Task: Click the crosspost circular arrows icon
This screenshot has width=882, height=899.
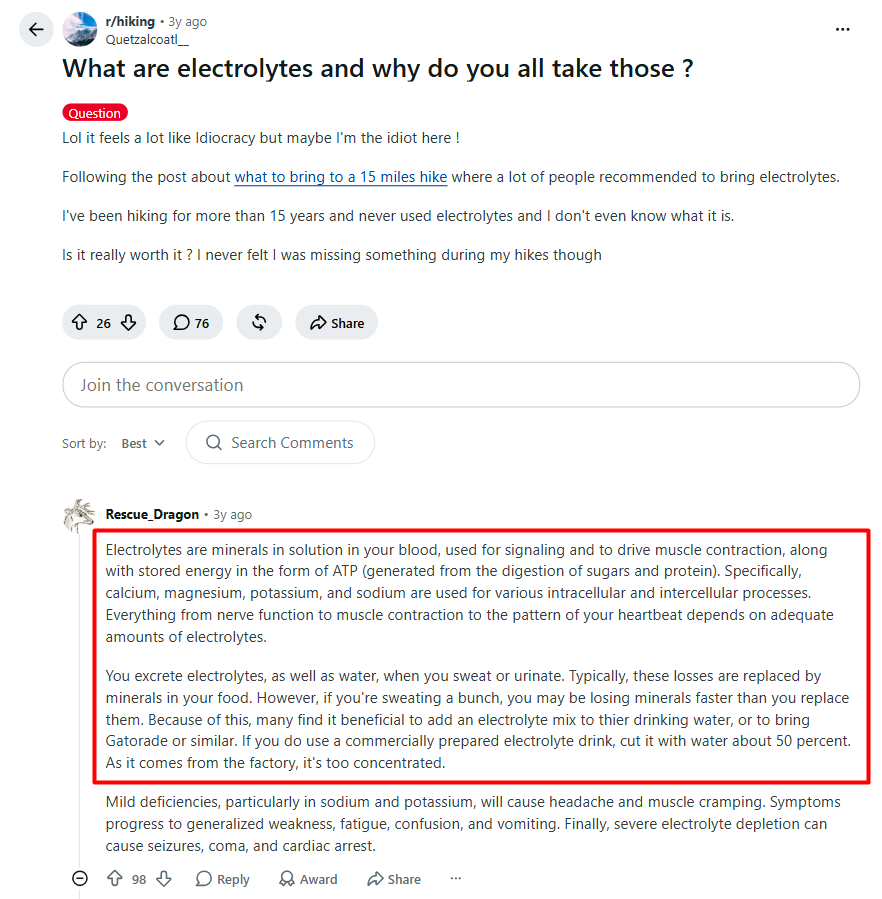Action: coord(259,323)
